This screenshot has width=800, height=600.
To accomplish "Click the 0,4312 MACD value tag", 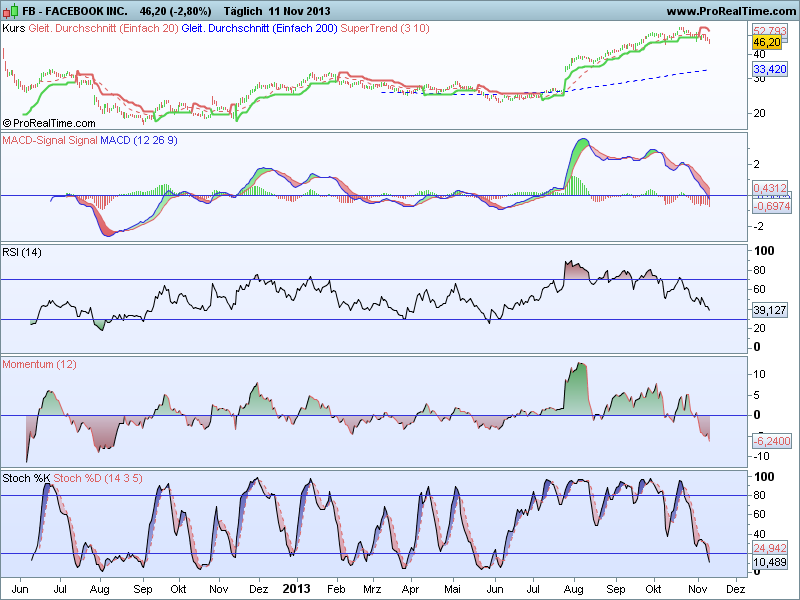I will 770,188.
